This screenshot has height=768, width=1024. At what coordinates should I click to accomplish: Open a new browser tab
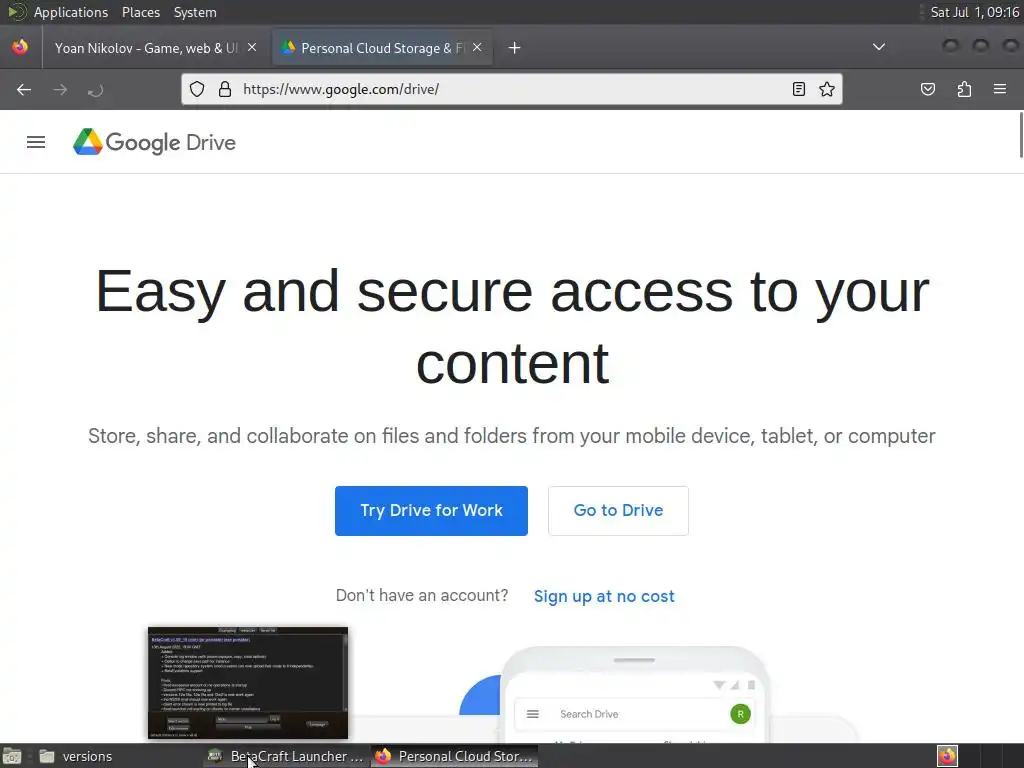[515, 48]
